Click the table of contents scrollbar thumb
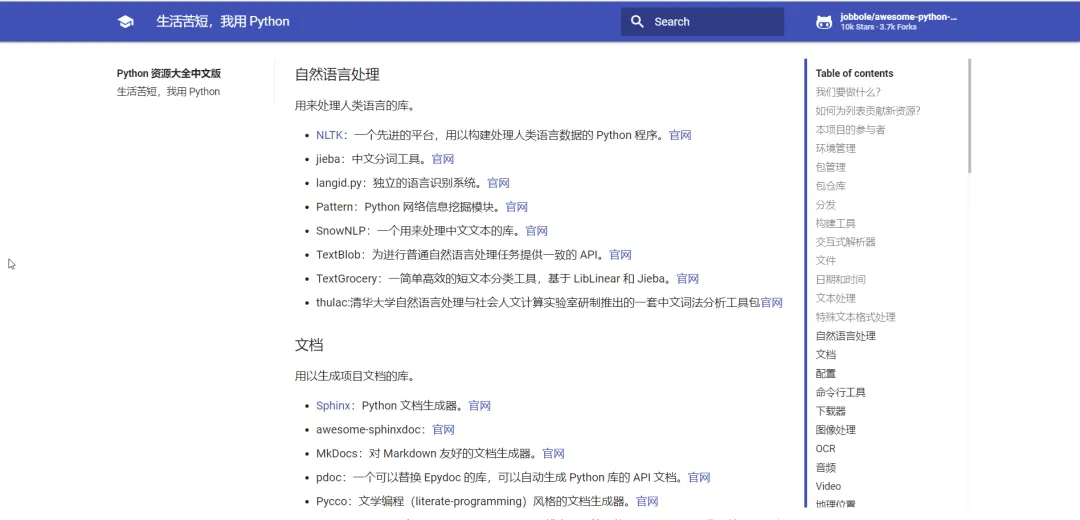 tap(969, 115)
